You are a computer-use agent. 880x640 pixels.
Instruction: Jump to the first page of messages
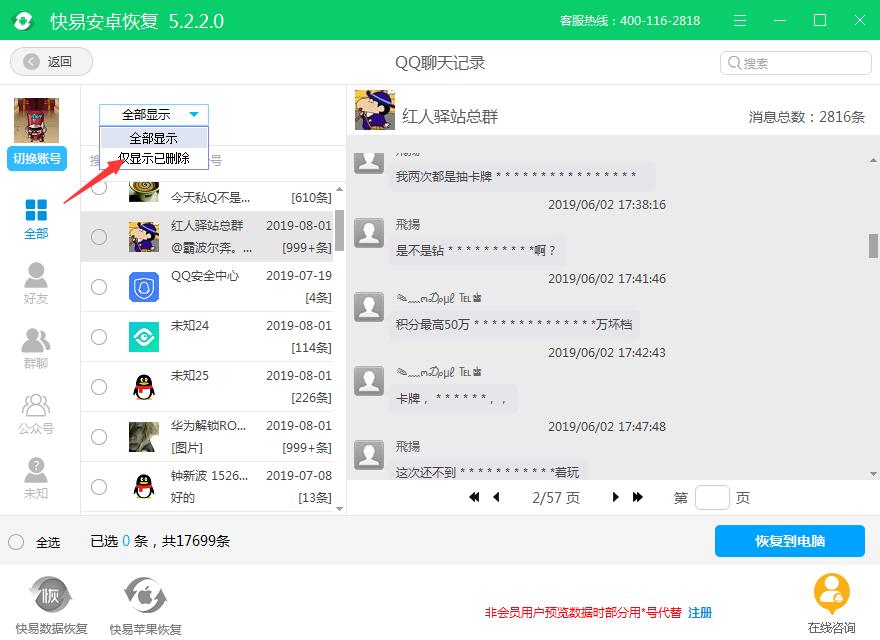click(x=475, y=497)
